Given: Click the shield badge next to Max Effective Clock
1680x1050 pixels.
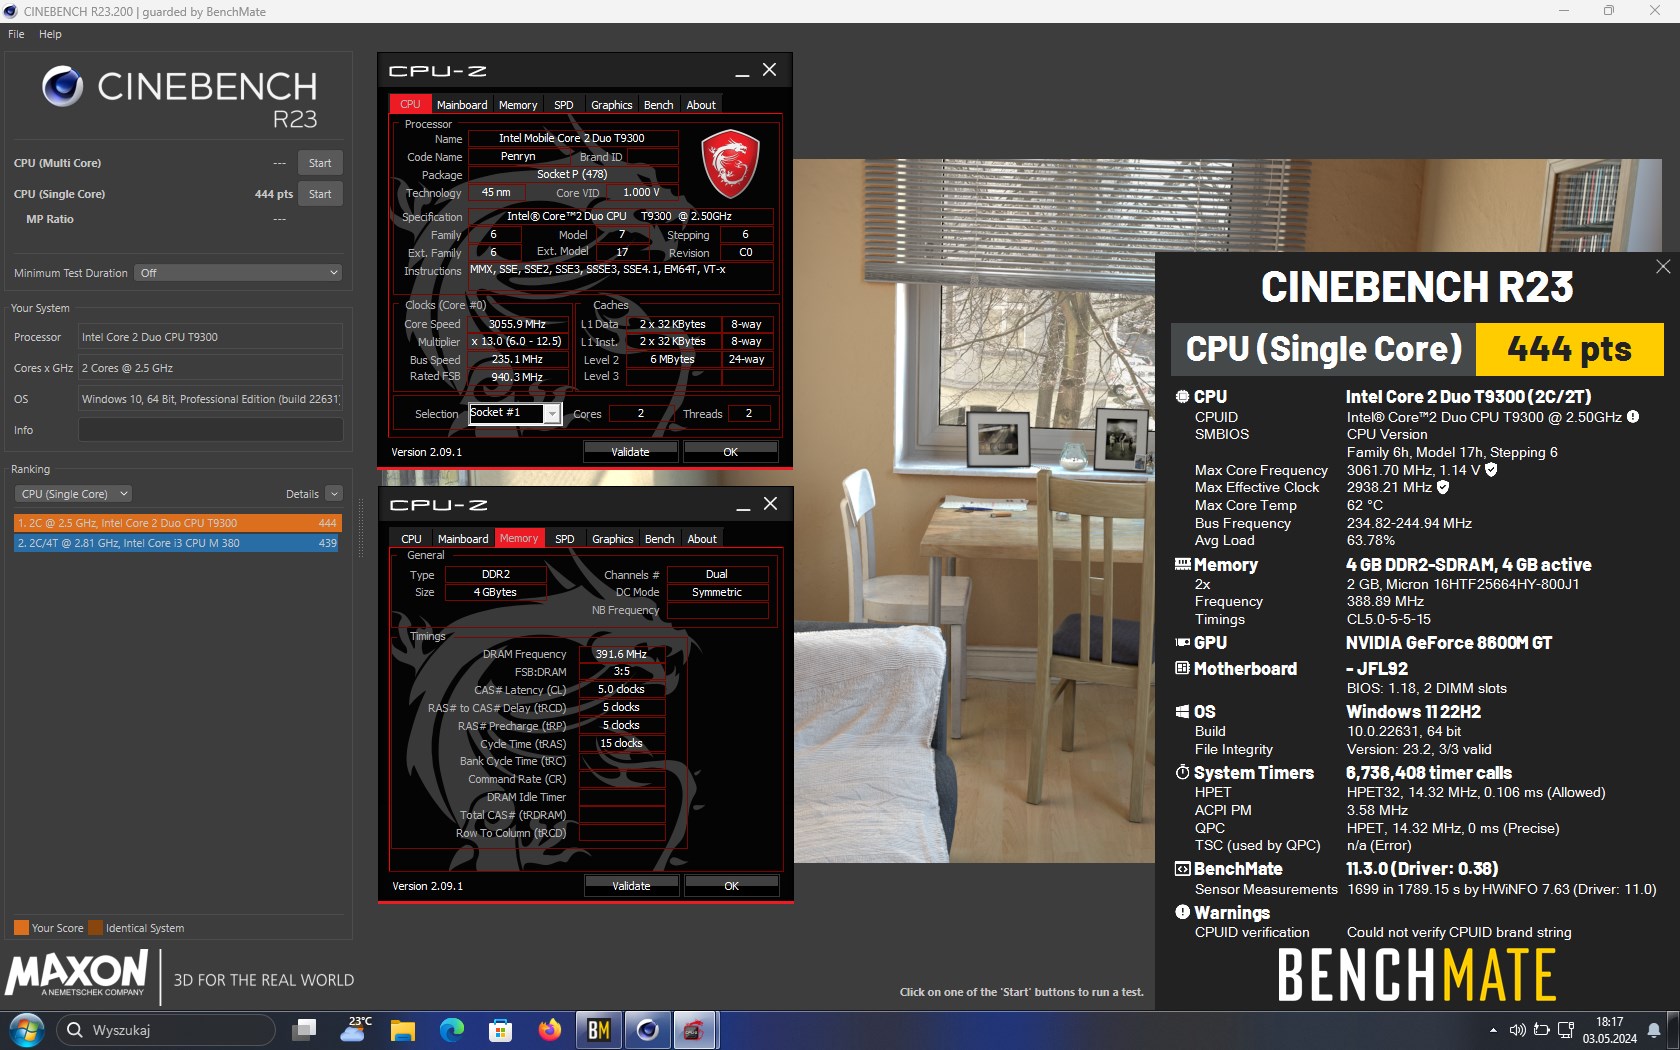Looking at the screenshot, I should pyautogui.click(x=1443, y=487).
